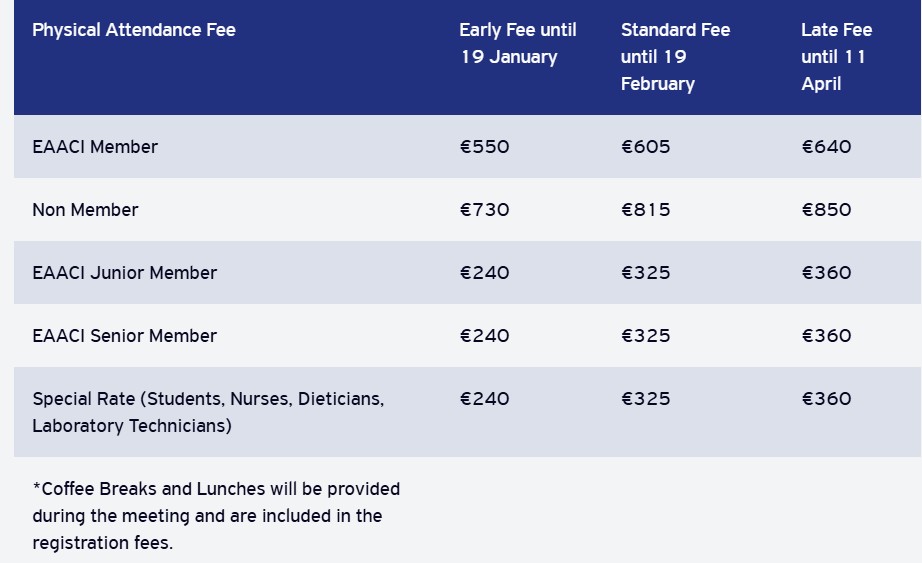
Task: Select the €850 Non Member late fee
Action: (x=827, y=210)
